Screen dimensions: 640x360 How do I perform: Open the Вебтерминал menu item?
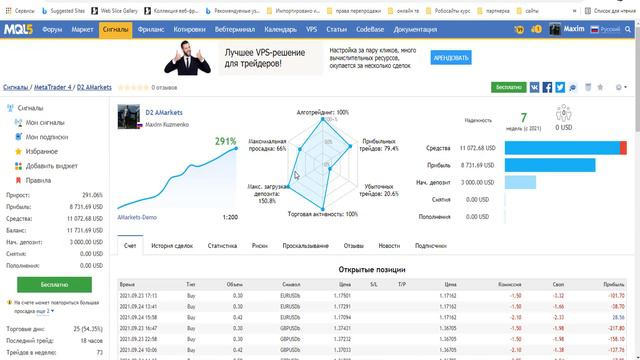pyautogui.click(x=235, y=29)
